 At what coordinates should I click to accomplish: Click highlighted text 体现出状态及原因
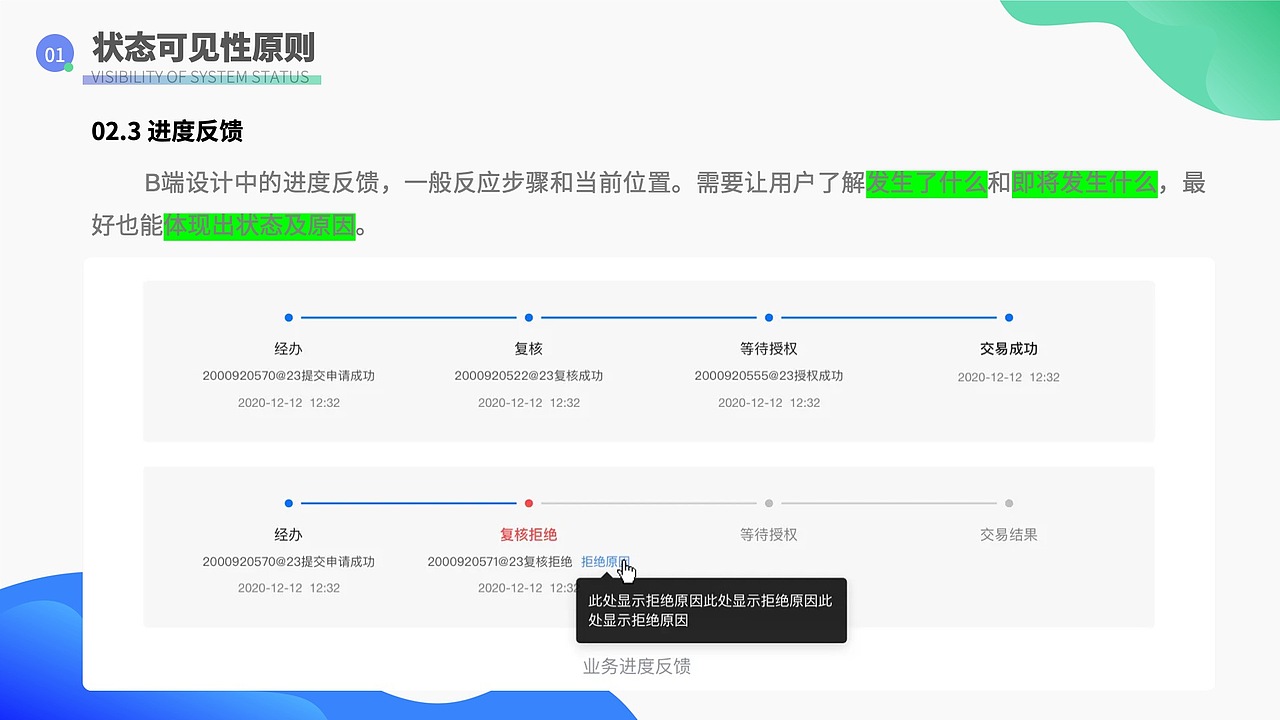coord(260,226)
